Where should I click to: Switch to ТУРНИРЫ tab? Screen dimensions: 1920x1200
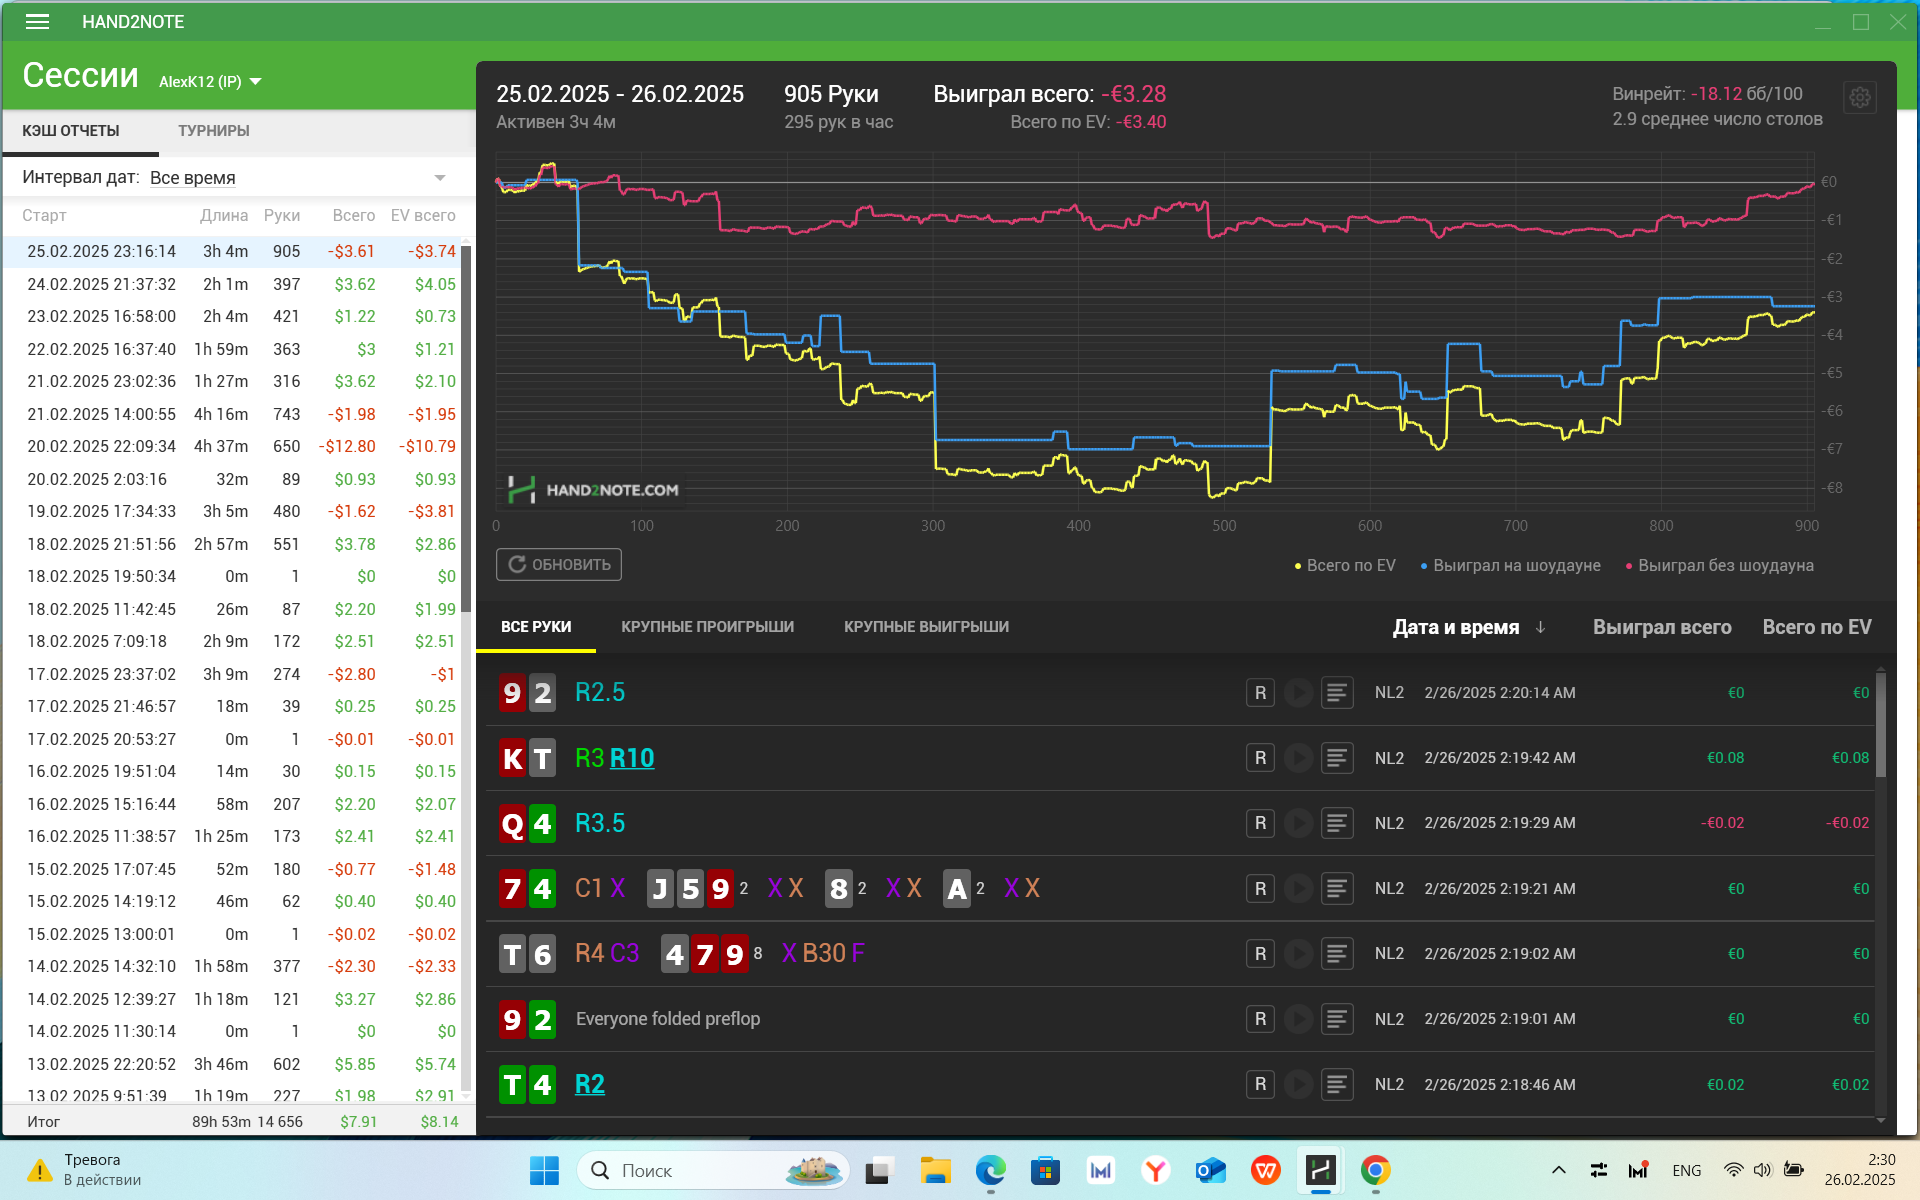point(213,131)
